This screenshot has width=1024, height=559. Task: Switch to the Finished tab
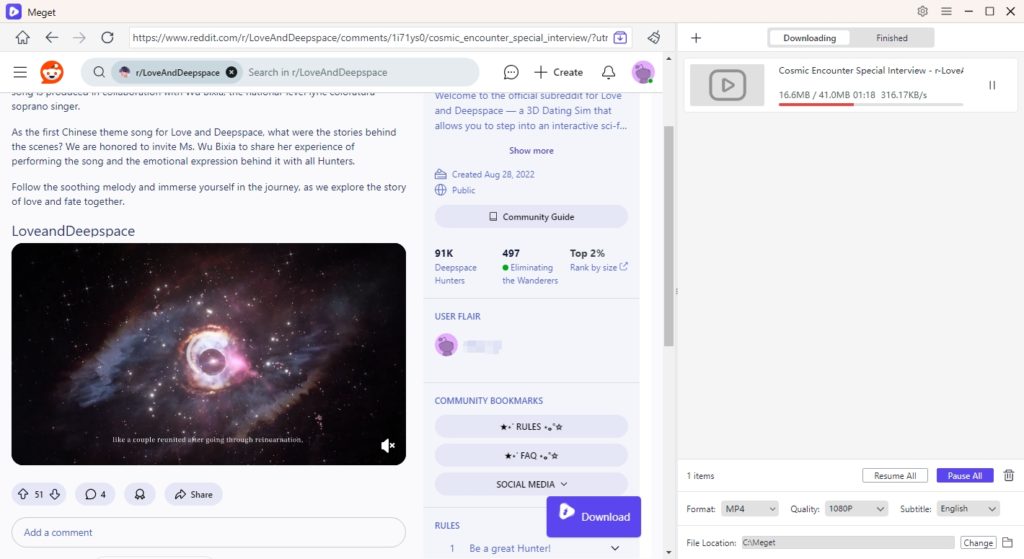point(891,38)
